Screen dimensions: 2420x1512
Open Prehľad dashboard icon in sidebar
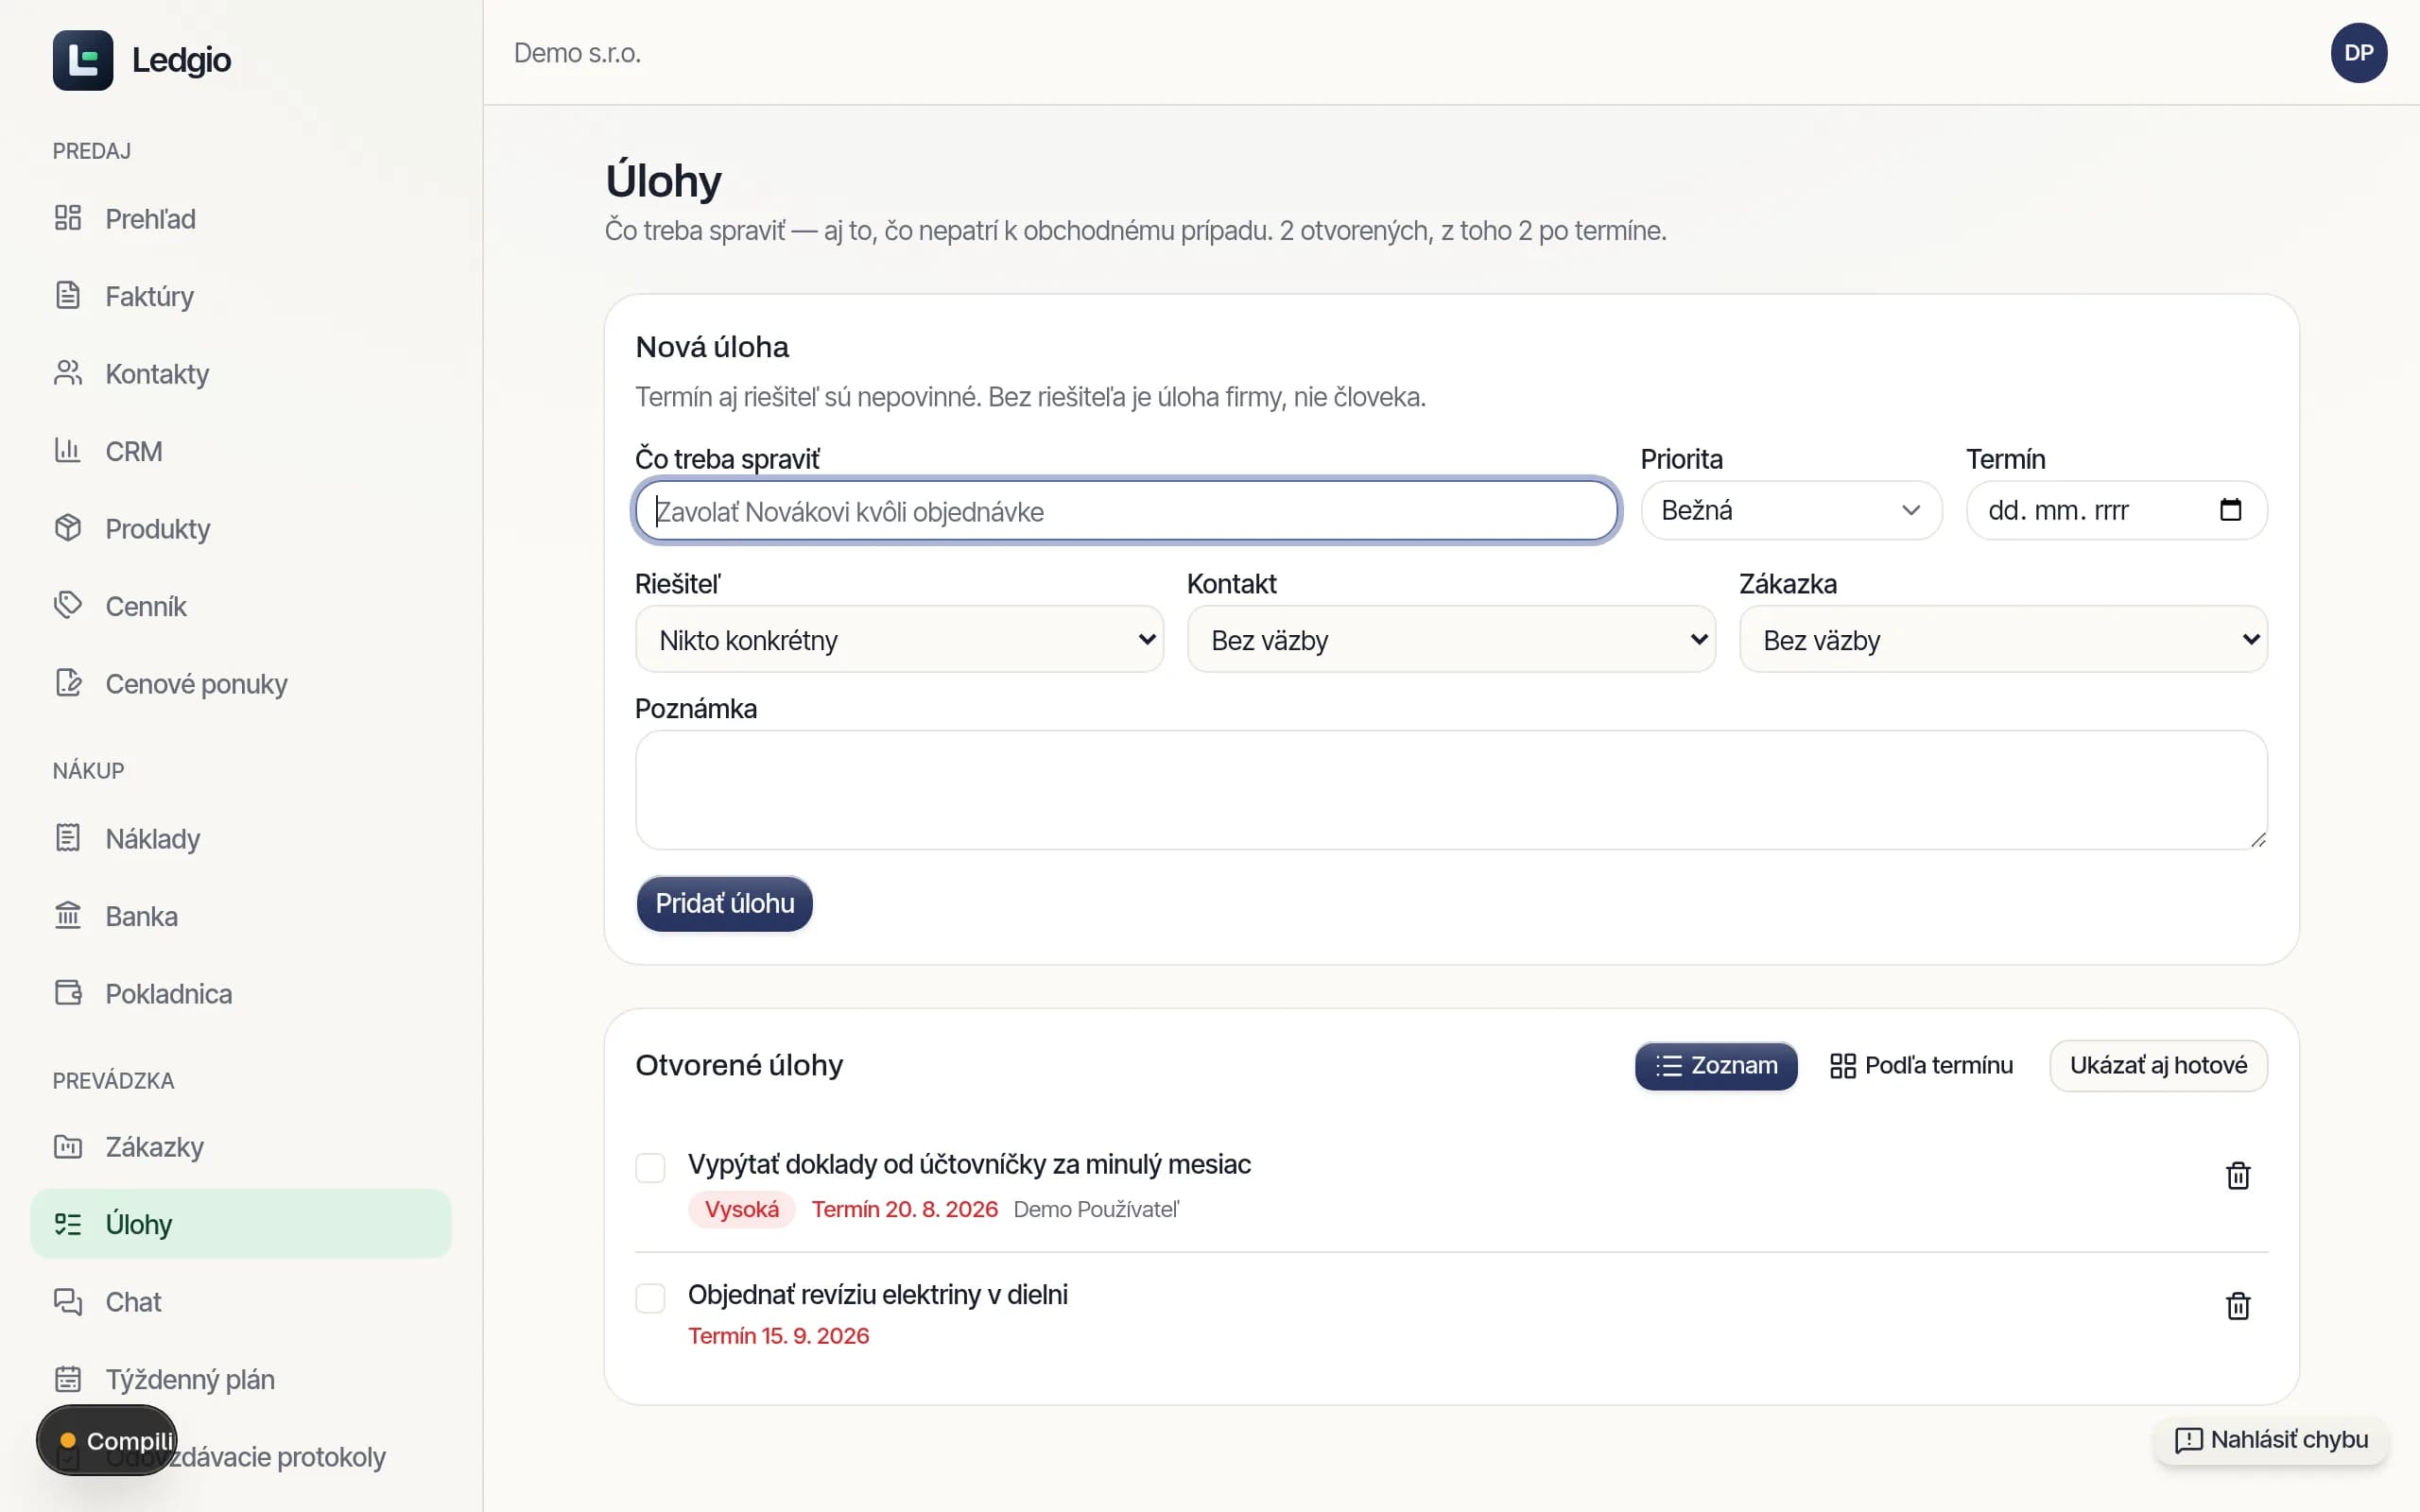tap(68, 218)
